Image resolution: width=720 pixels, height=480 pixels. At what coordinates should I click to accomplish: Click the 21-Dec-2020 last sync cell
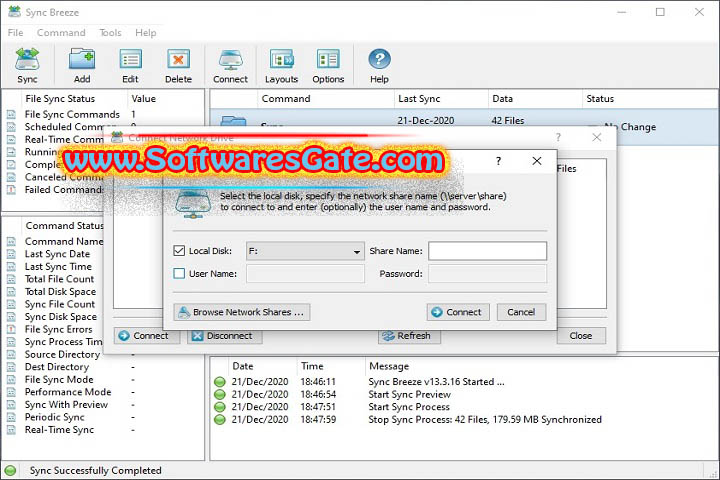coord(426,120)
